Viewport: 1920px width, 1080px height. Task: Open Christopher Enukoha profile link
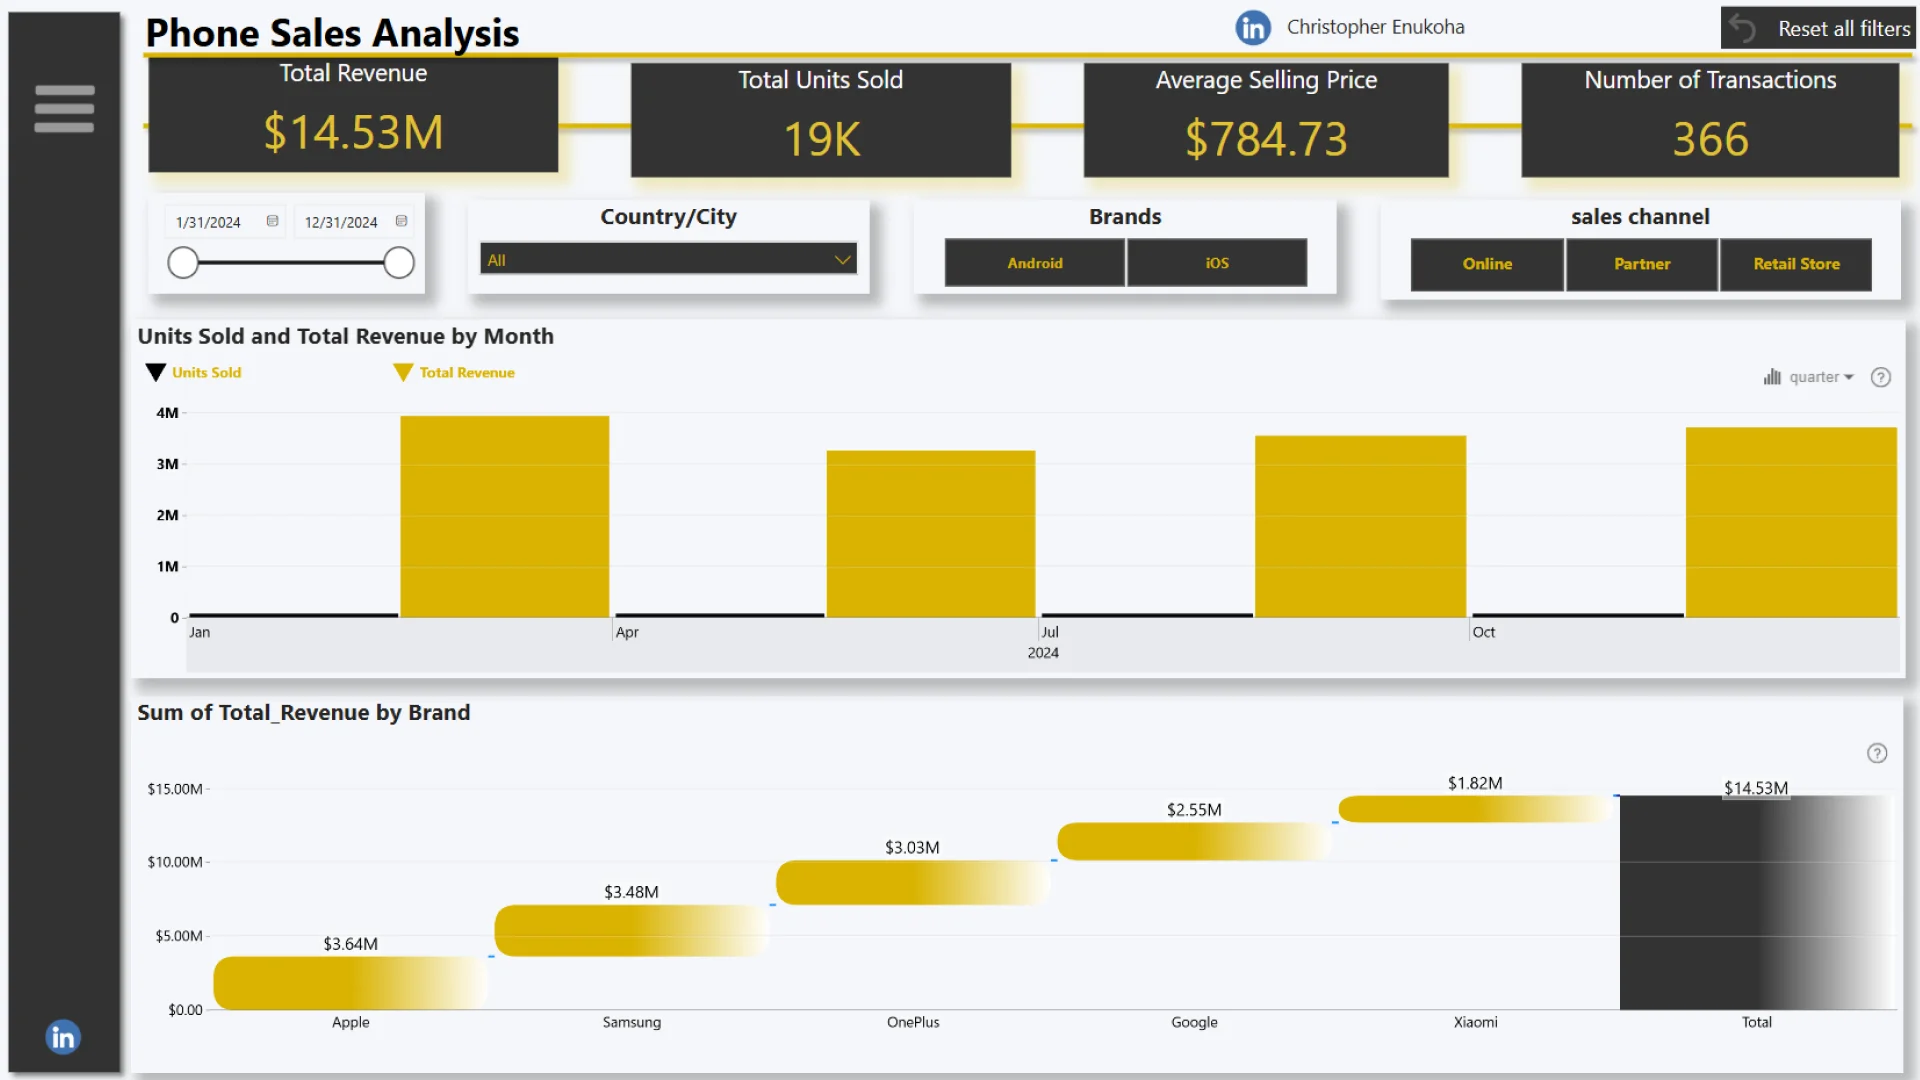click(x=1375, y=27)
